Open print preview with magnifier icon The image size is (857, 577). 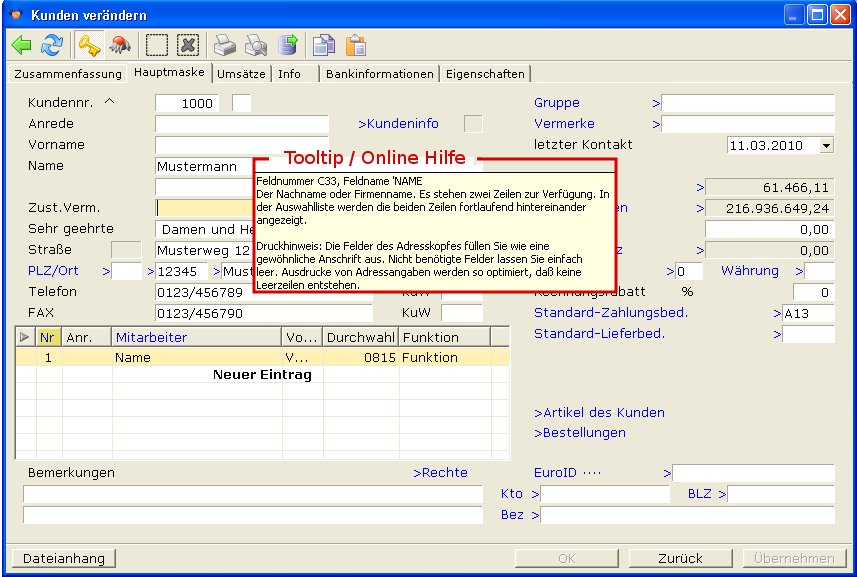pyautogui.click(x=257, y=45)
